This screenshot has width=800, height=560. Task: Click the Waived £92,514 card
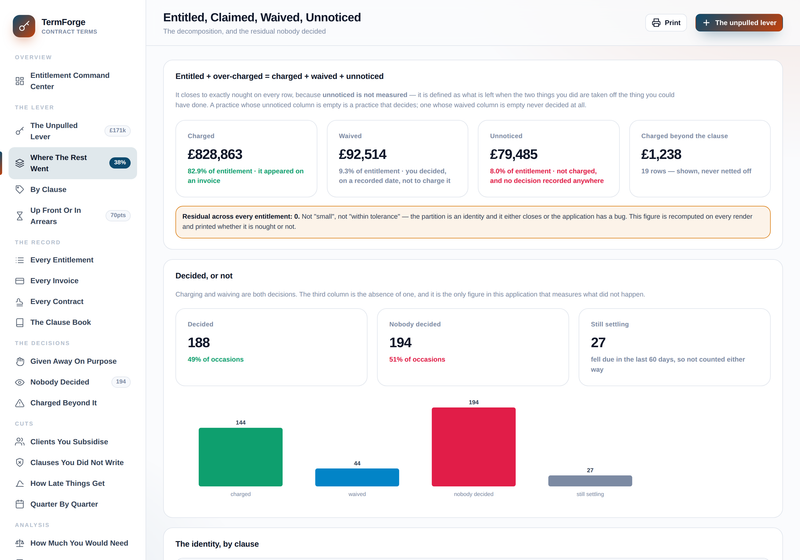[397, 159]
